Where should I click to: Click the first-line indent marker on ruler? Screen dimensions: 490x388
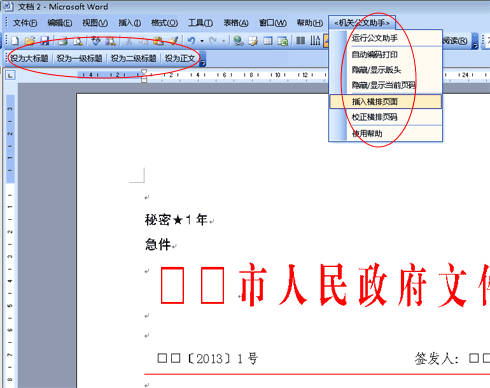pos(144,72)
